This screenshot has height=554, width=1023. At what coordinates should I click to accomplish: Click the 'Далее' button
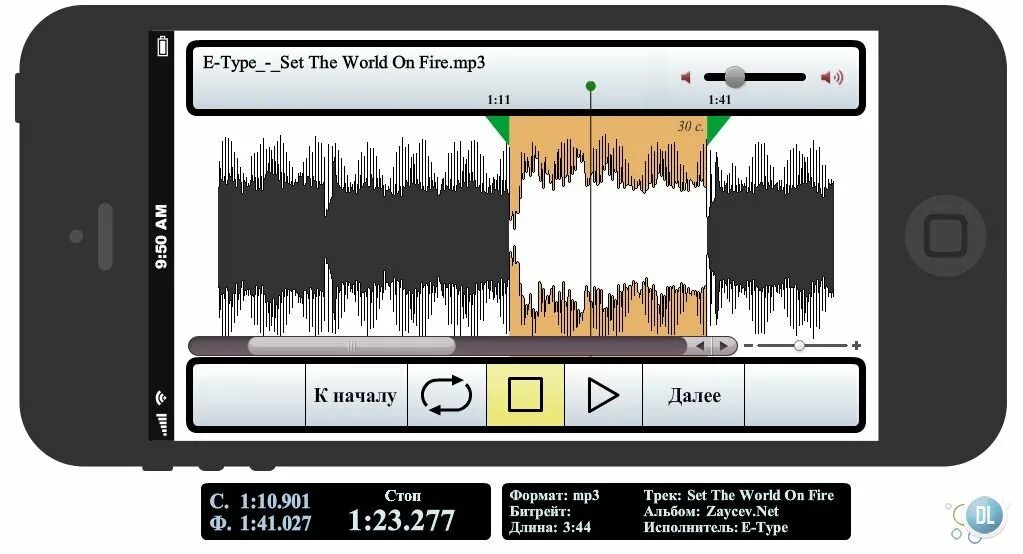pos(694,395)
